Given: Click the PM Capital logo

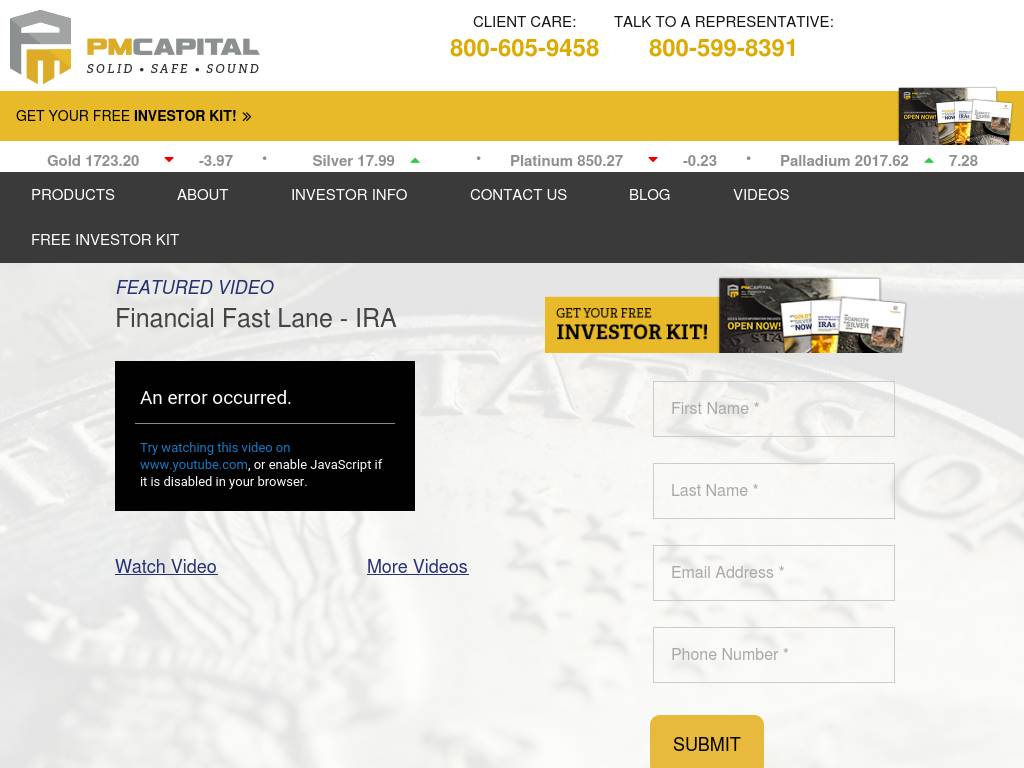Looking at the screenshot, I should pos(135,47).
